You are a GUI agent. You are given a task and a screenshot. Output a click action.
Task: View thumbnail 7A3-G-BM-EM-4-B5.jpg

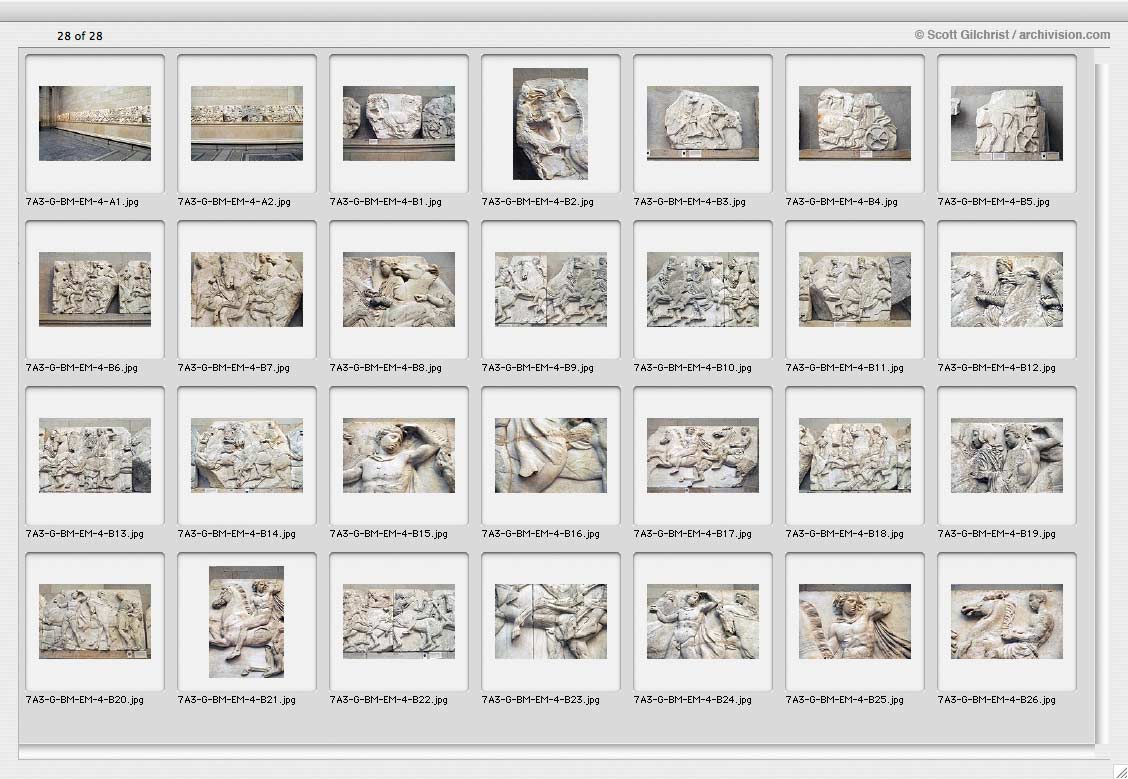[x=1006, y=123]
